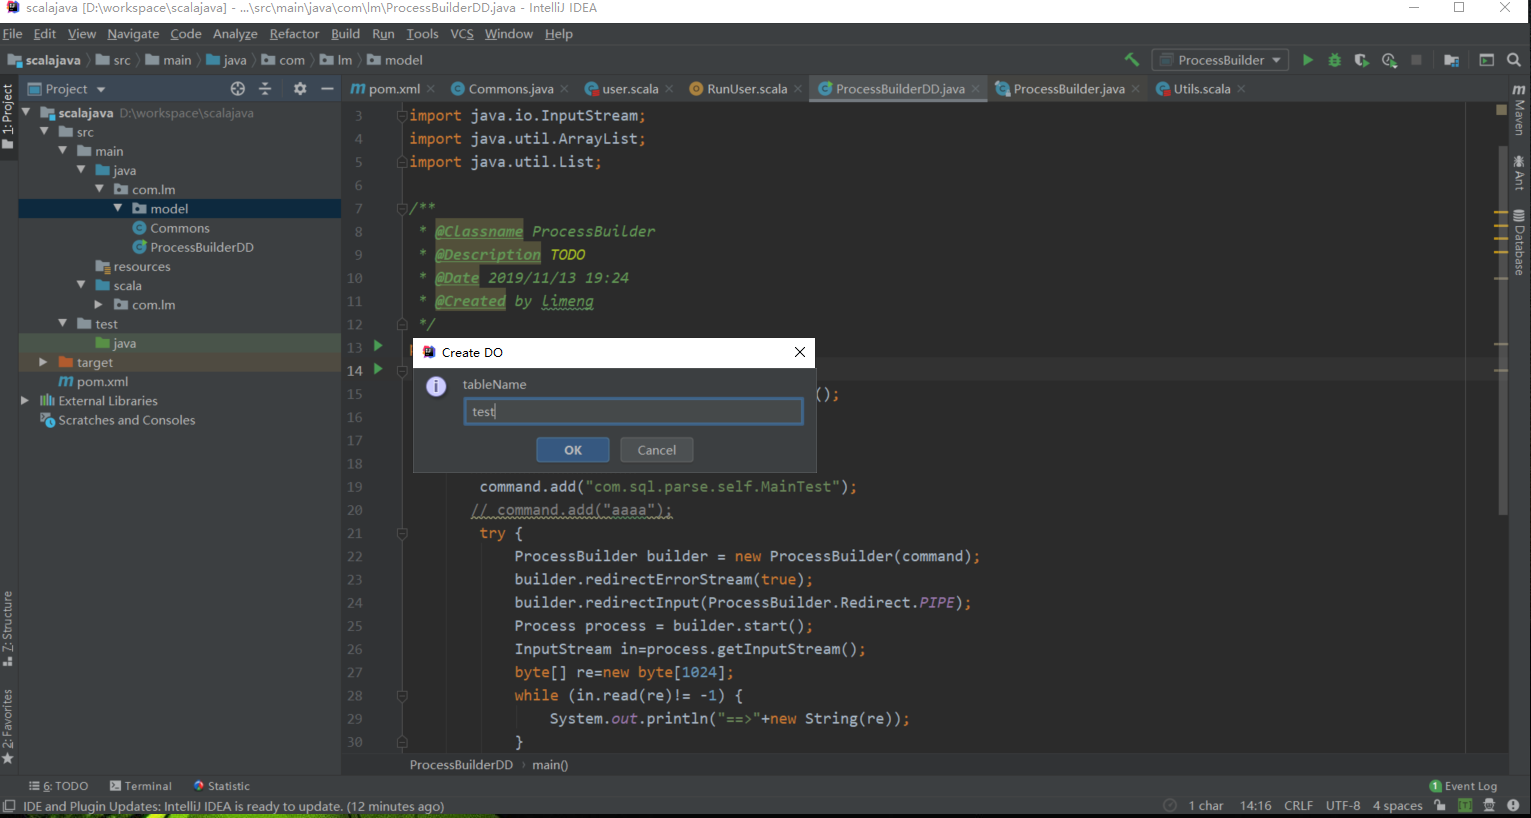Open Project Structure from the toolbar icon
The height and width of the screenshot is (818, 1531).
(1451, 60)
